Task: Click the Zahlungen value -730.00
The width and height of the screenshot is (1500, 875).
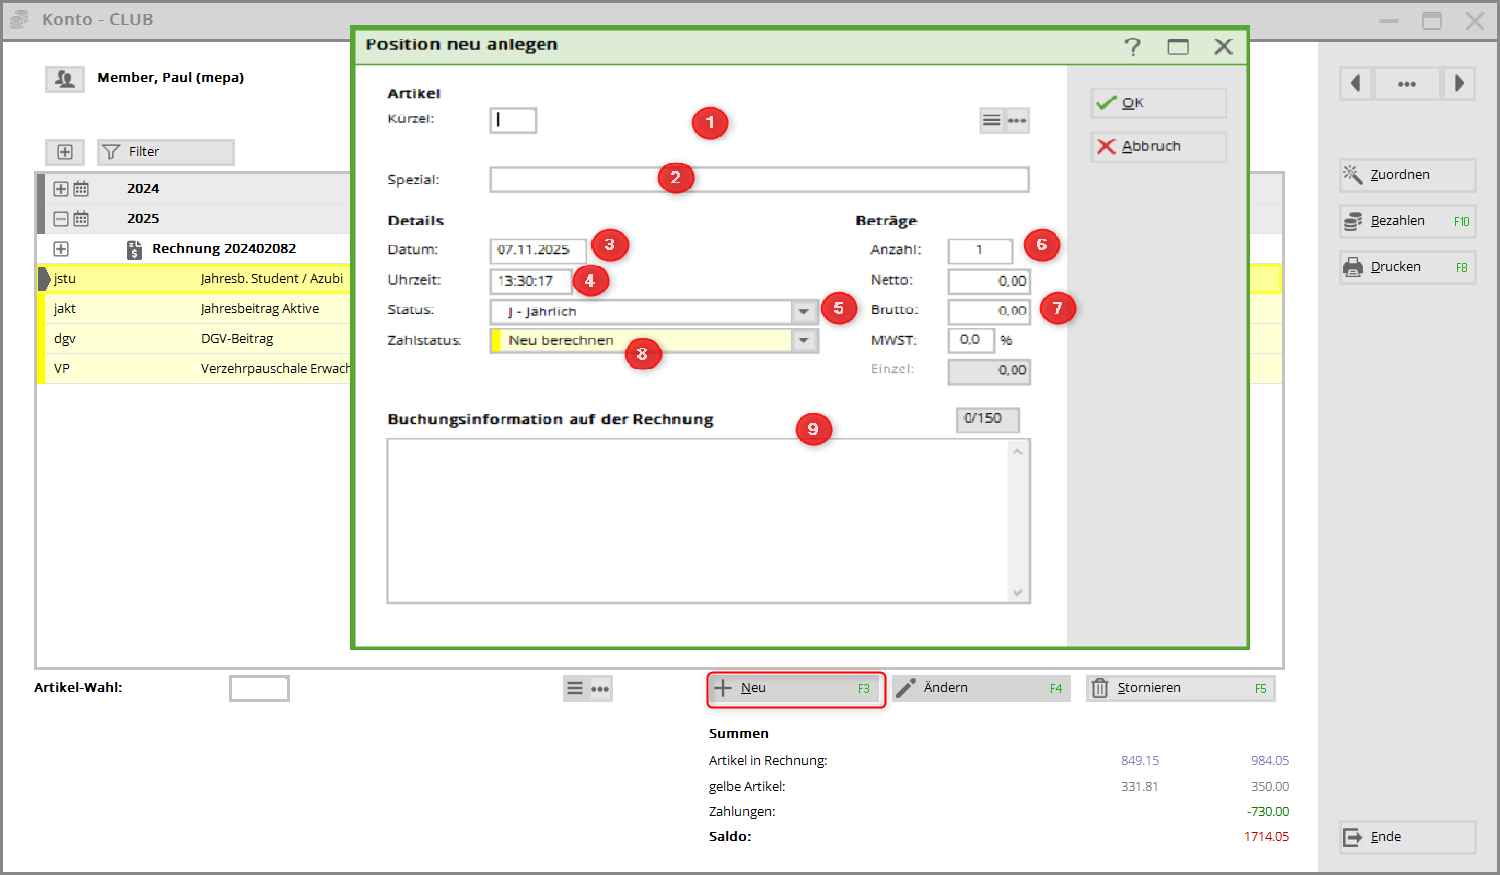Action: [1268, 812]
